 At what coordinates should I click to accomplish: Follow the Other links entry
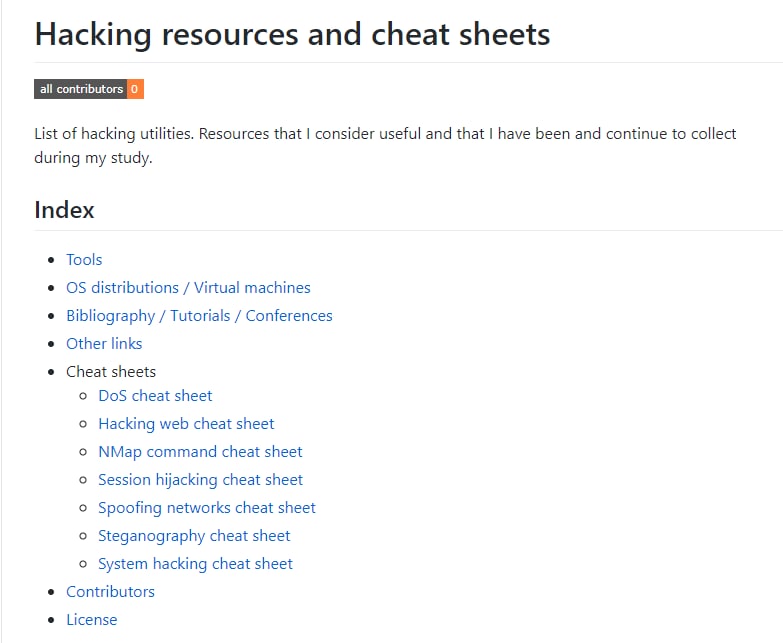coord(104,343)
